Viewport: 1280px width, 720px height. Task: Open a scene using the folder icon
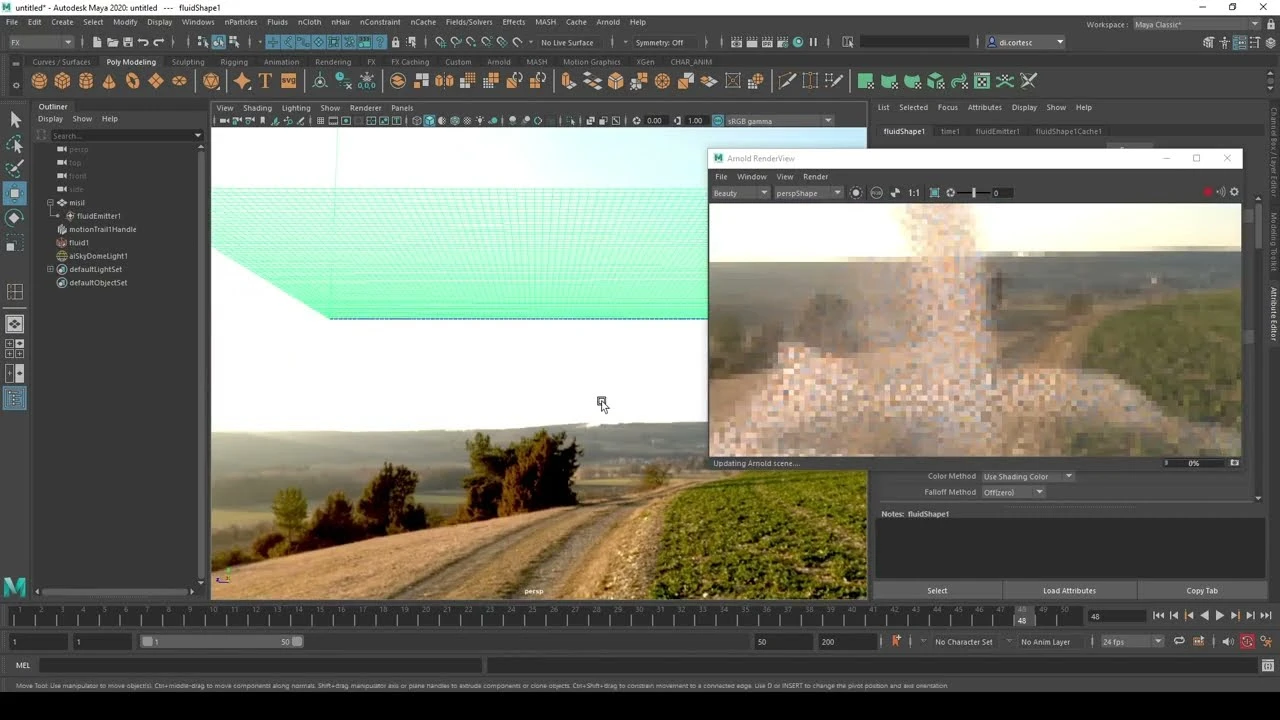(x=112, y=42)
